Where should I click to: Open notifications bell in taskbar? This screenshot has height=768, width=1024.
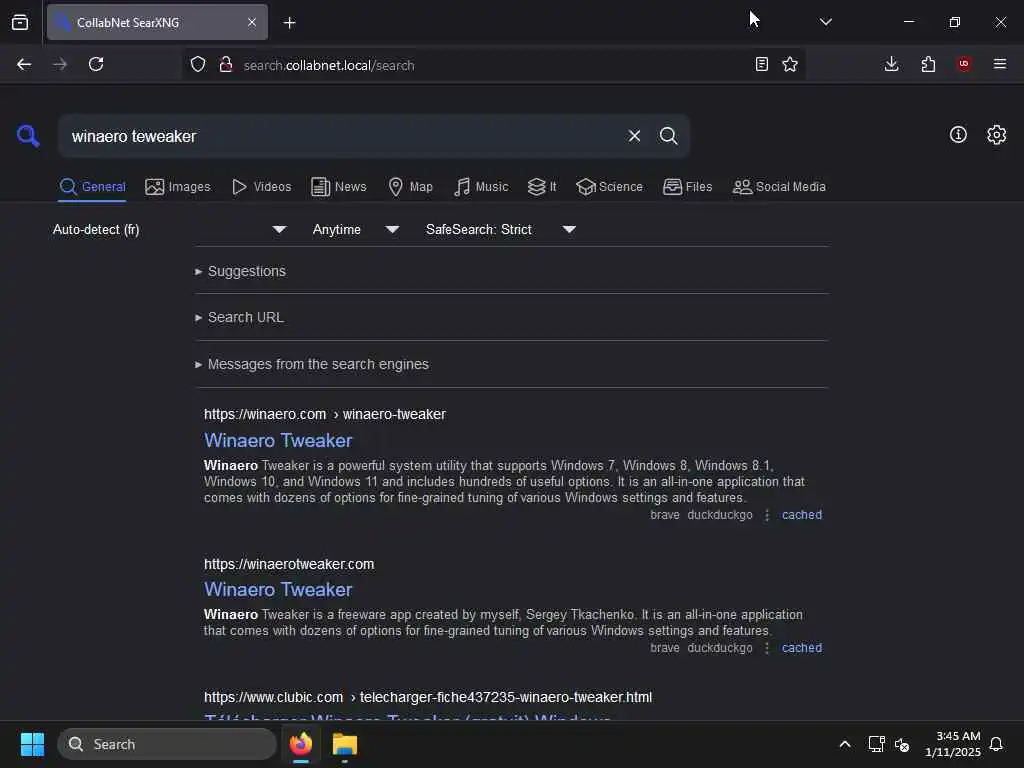coord(996,744)
